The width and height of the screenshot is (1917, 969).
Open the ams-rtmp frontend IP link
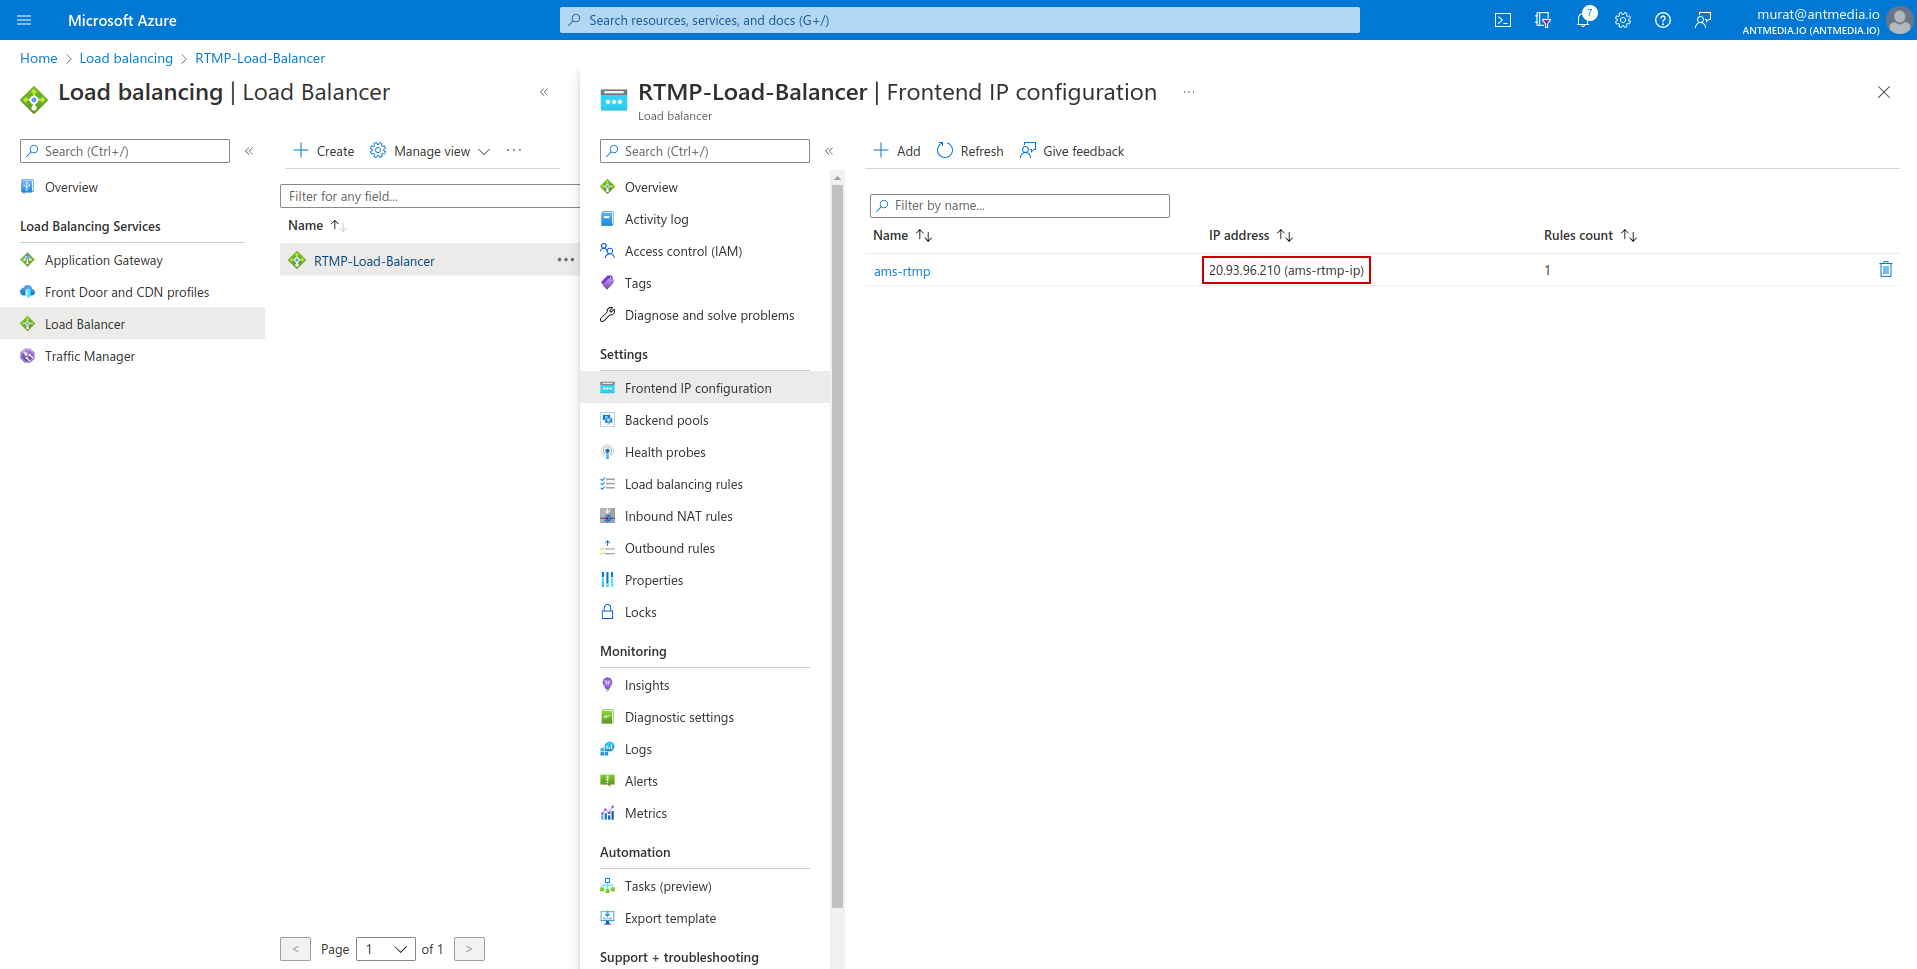click(x=902, y=271)
